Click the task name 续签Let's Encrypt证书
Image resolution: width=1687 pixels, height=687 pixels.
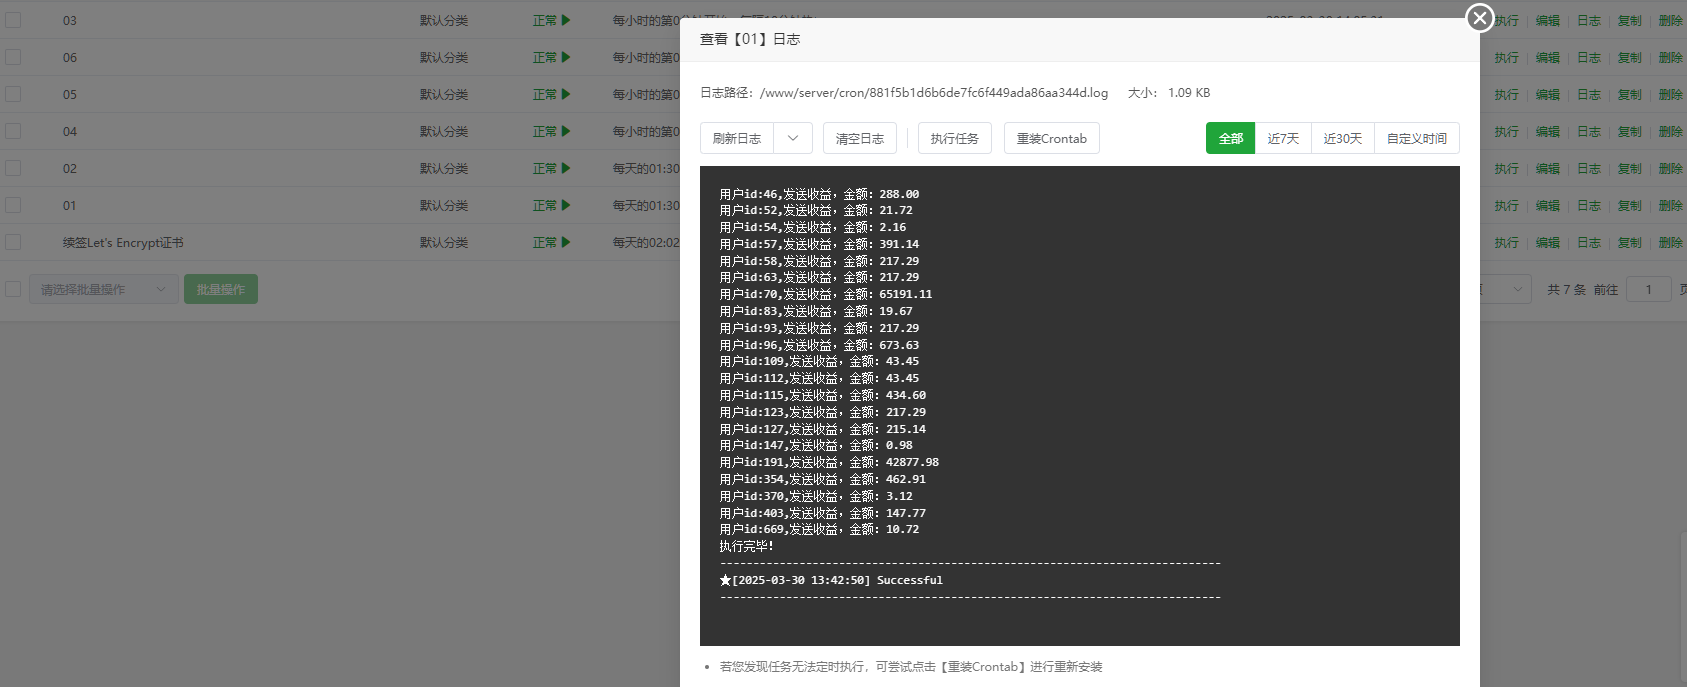pos(123,242)
